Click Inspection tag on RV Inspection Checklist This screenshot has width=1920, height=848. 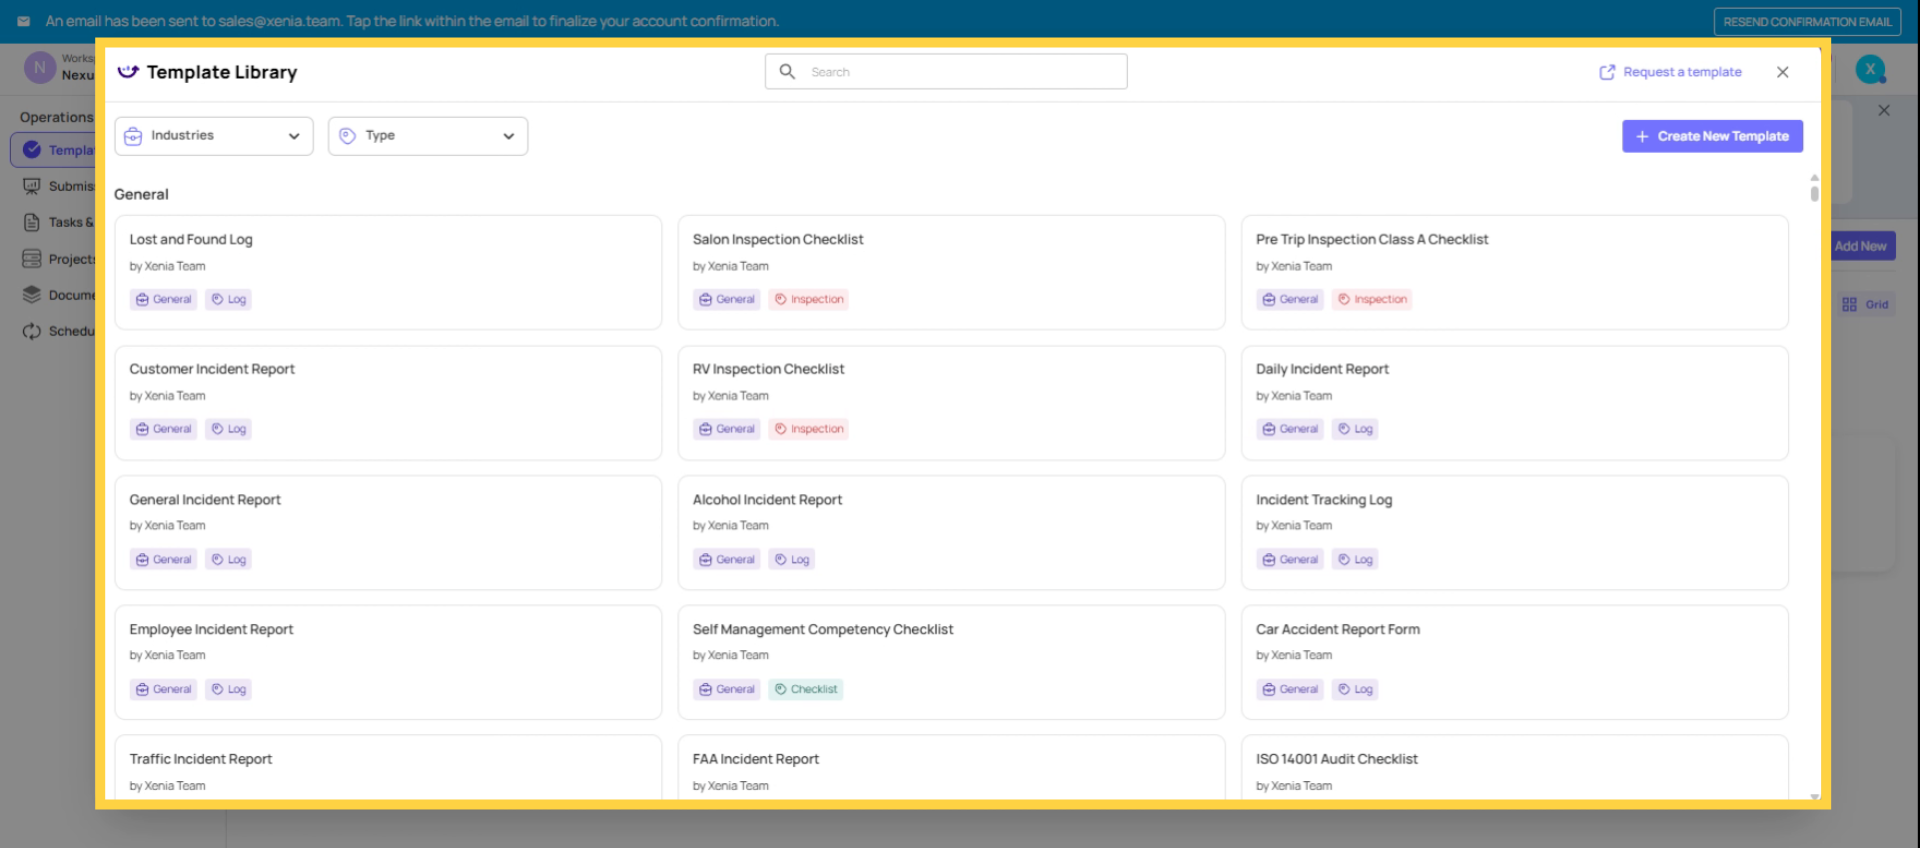(x=808, y=429)
